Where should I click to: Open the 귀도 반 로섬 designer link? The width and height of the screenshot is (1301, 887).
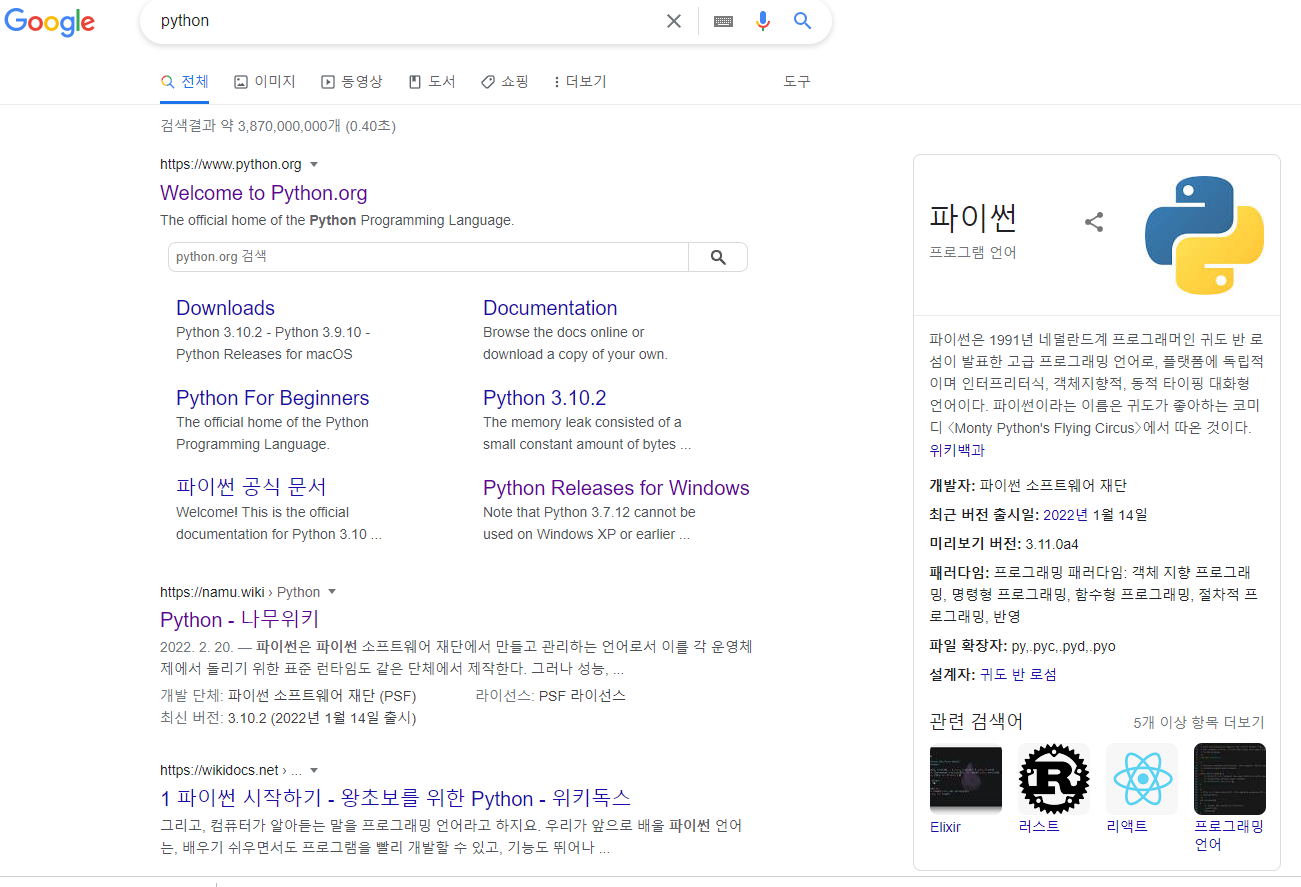point(1018,675)
